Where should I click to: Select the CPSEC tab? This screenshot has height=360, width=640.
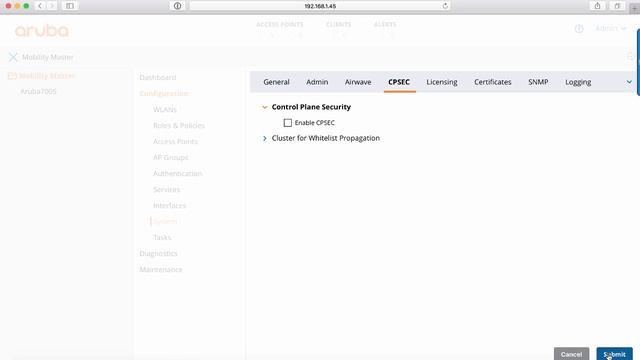(x=399, y=82)
